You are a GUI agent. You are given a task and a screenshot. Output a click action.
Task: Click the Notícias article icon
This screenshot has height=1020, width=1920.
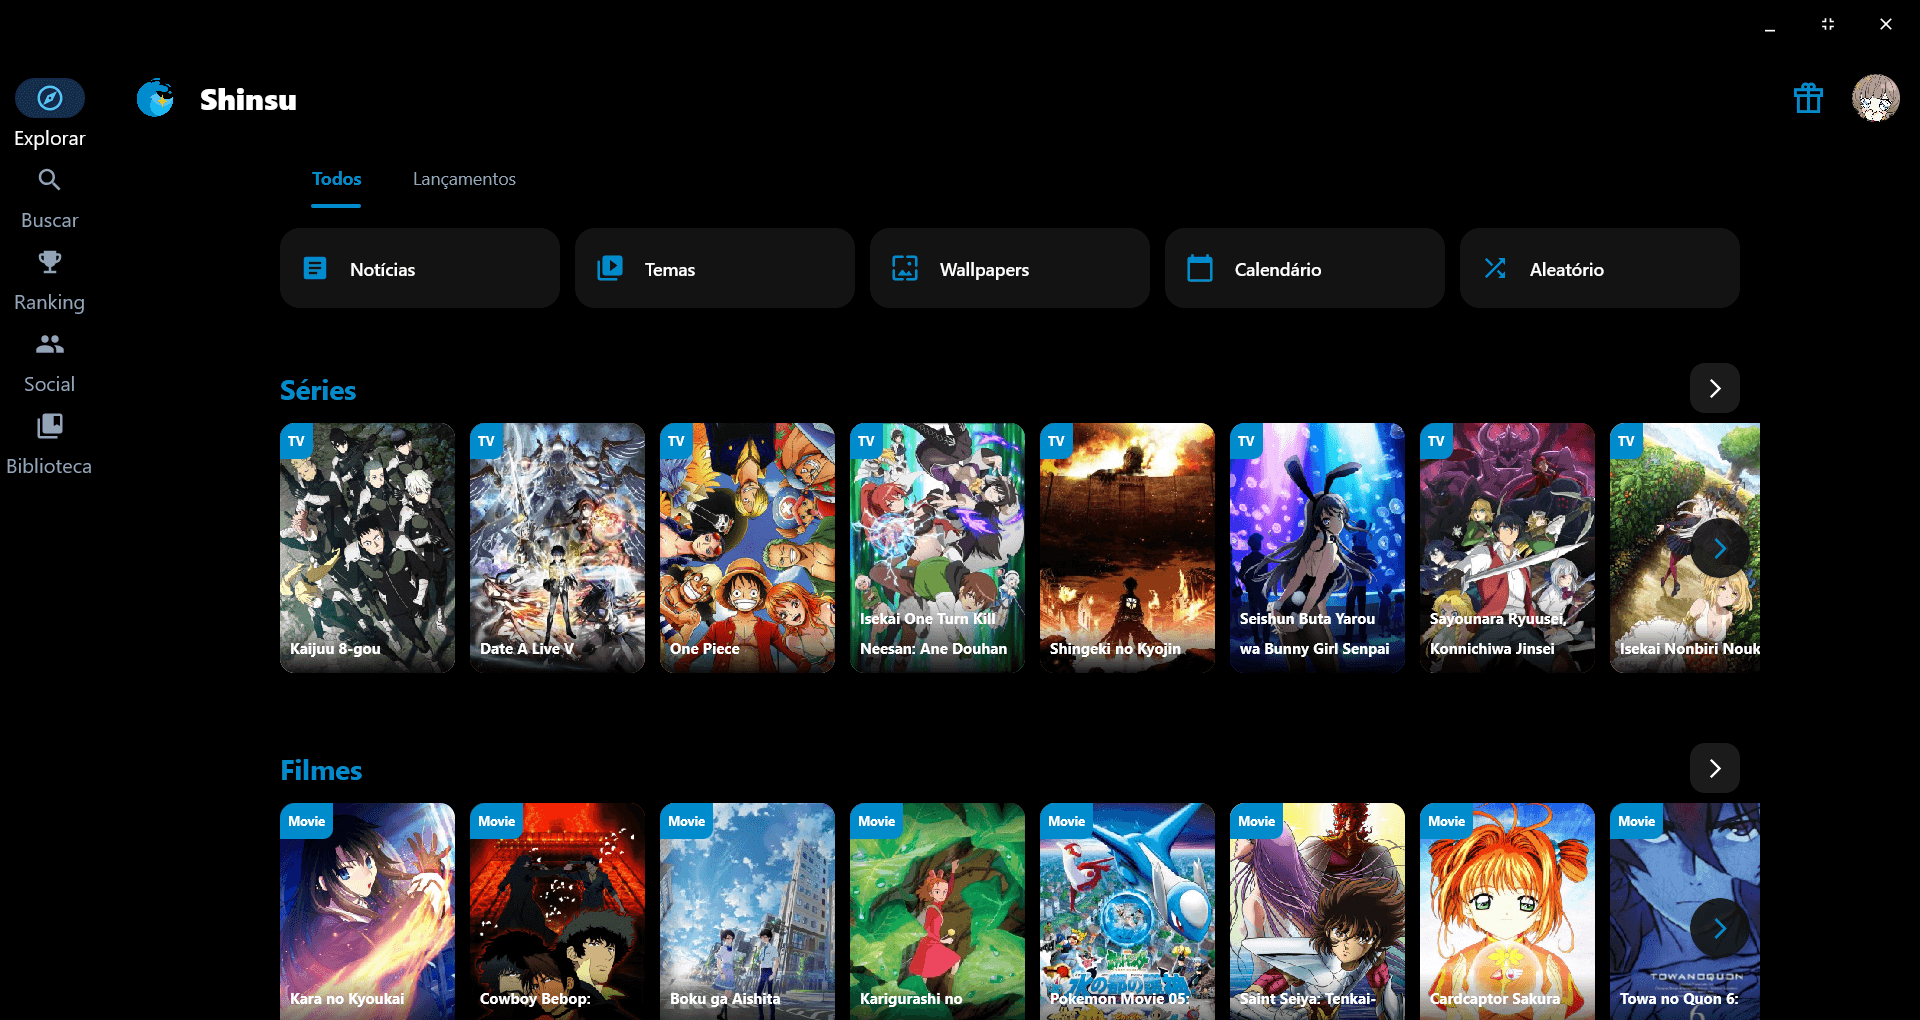pyautogui.click(x=315, y=268)
